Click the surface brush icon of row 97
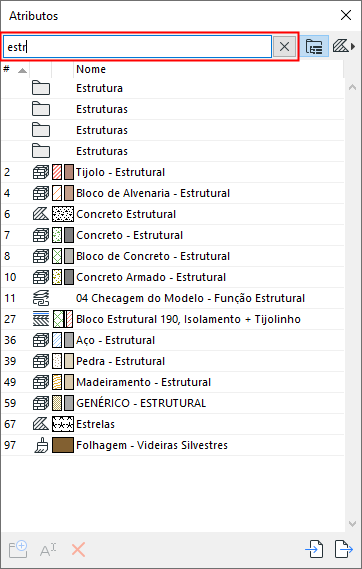 41,446
